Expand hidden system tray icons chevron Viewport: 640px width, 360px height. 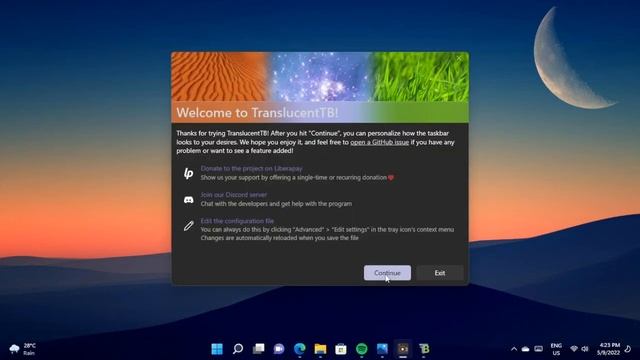[514, 349]
